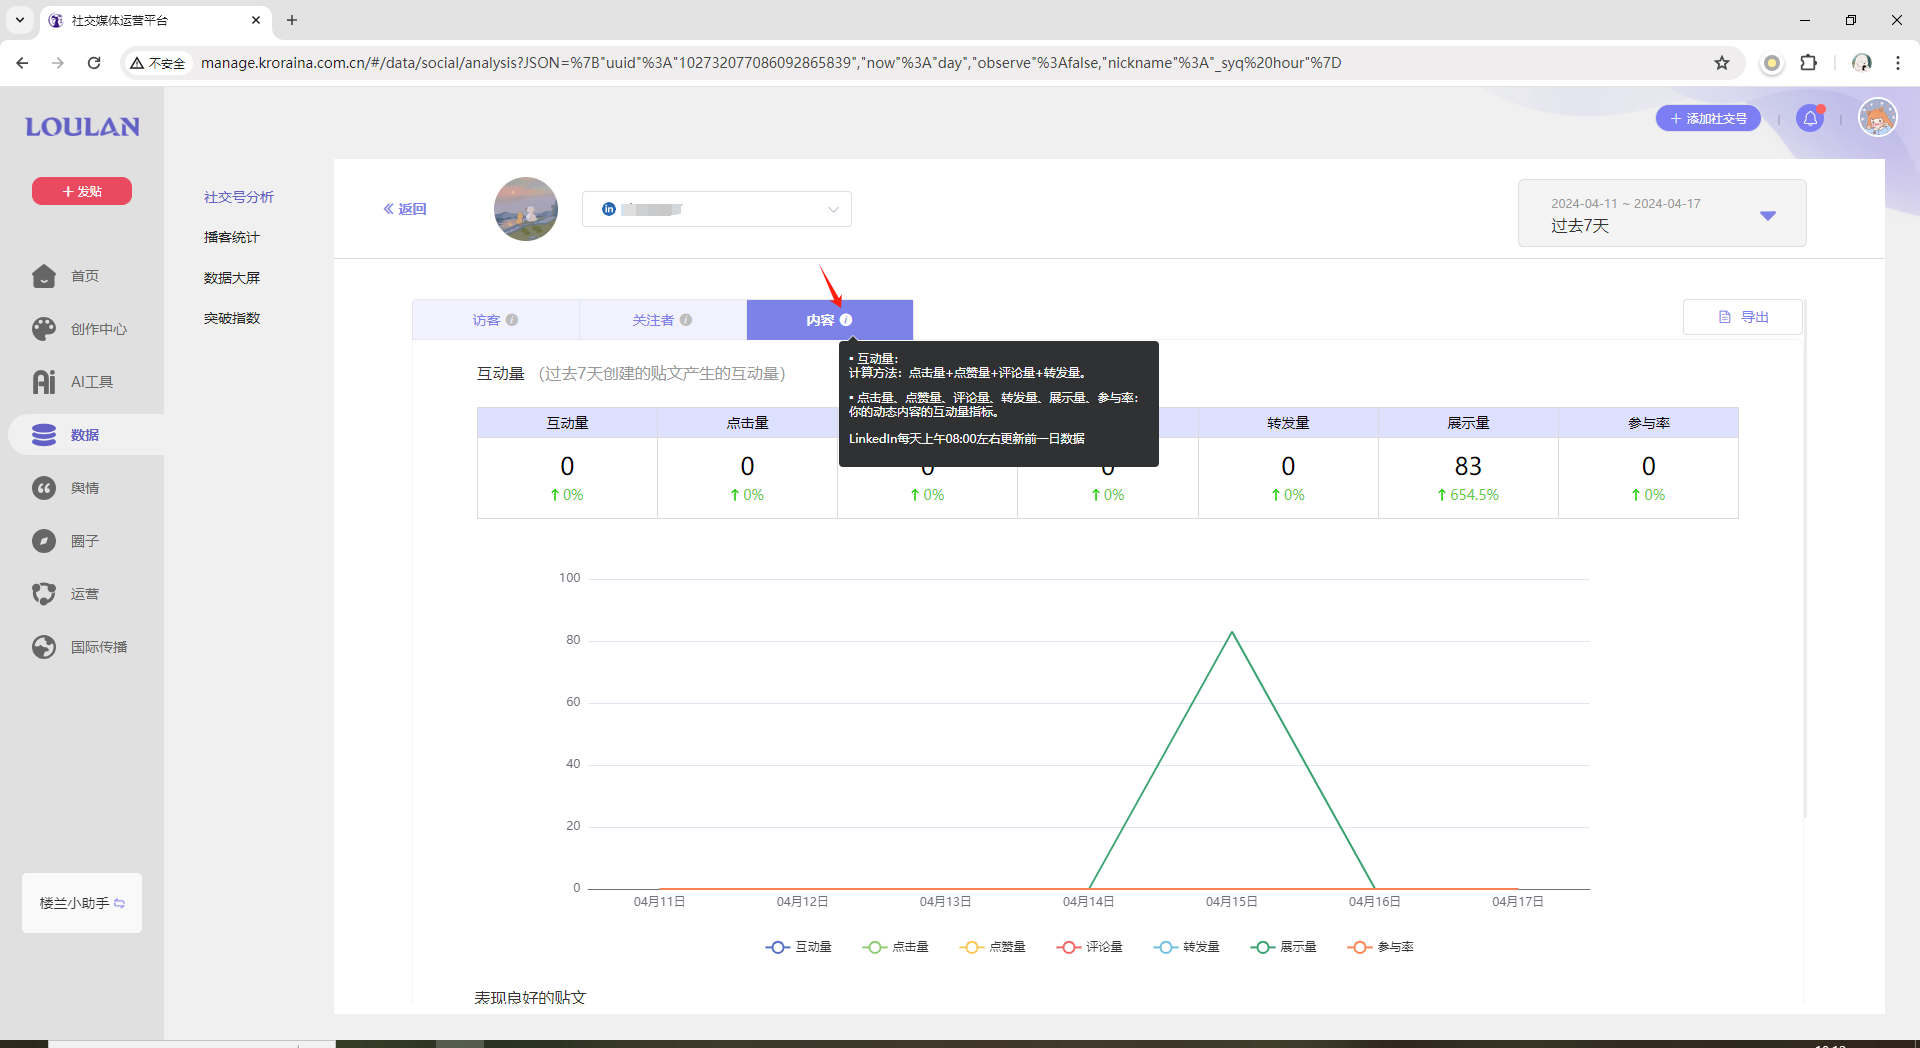1920x1048 pixels.
Task: Click the notification bell icon
Action: click(x=1810, y=119)
